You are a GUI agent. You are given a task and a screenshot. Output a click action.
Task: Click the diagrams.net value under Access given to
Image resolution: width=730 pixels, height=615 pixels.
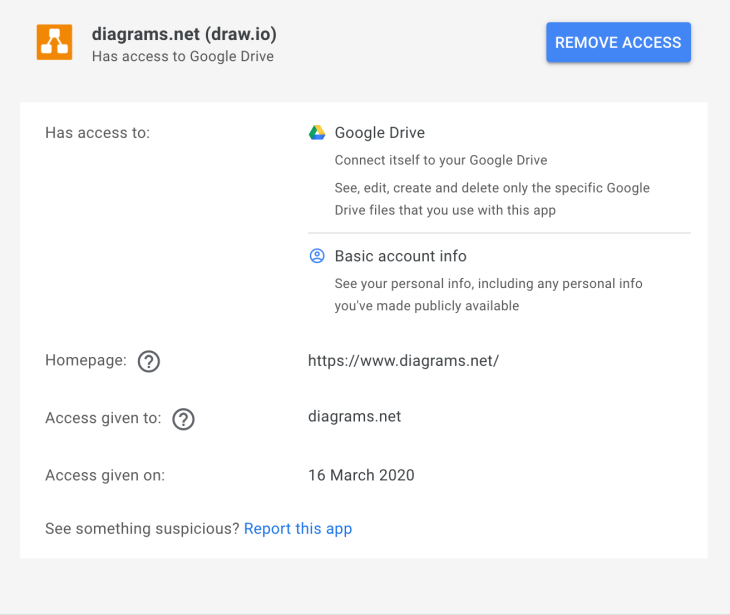pyautogui.click(x=354, y=416)
